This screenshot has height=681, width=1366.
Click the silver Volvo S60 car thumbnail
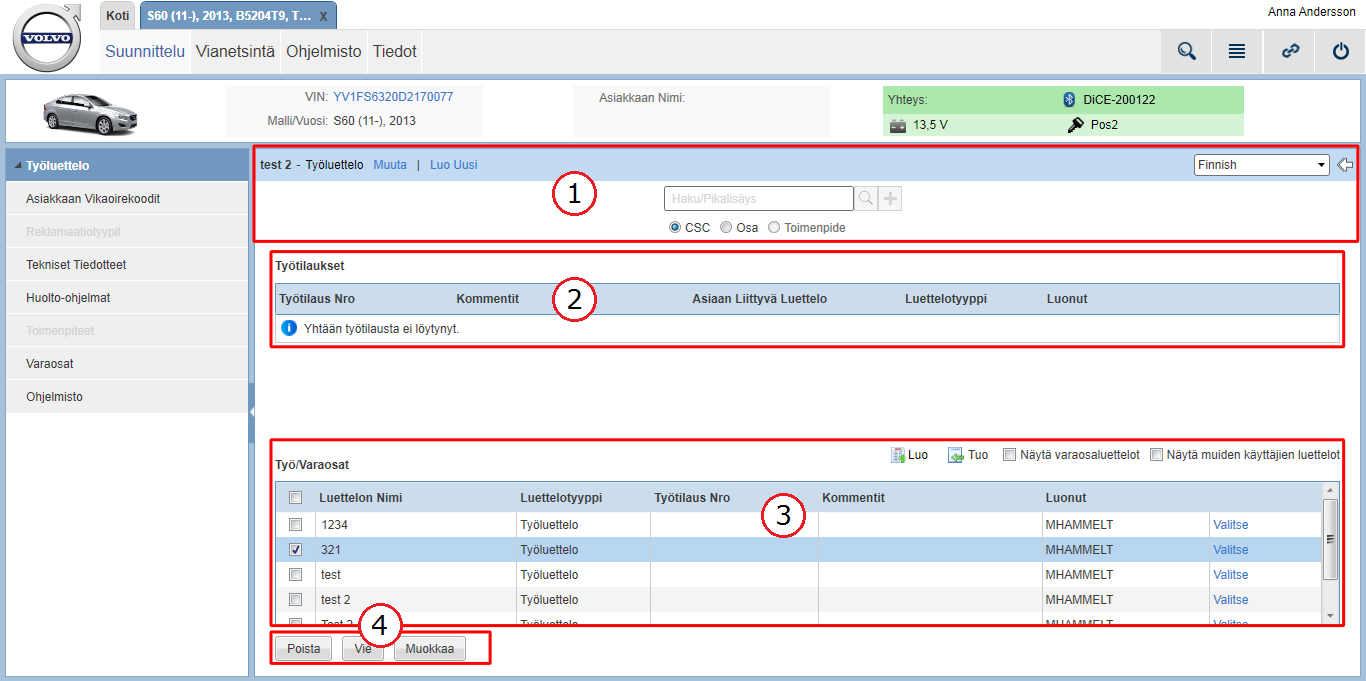coord(90,114)
